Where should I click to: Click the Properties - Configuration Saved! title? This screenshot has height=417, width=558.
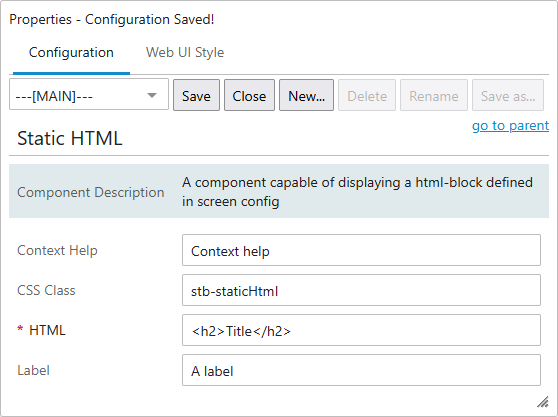click(112, 19)
